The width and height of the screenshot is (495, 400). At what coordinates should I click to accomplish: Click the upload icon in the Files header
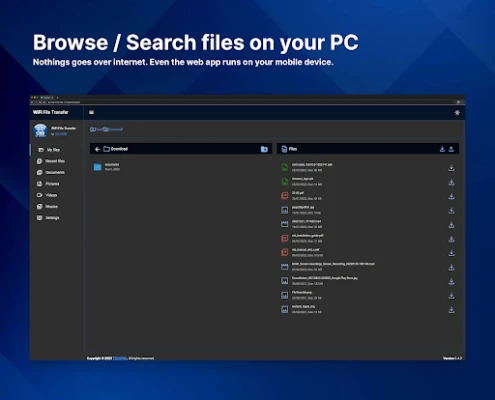point(451,149)
